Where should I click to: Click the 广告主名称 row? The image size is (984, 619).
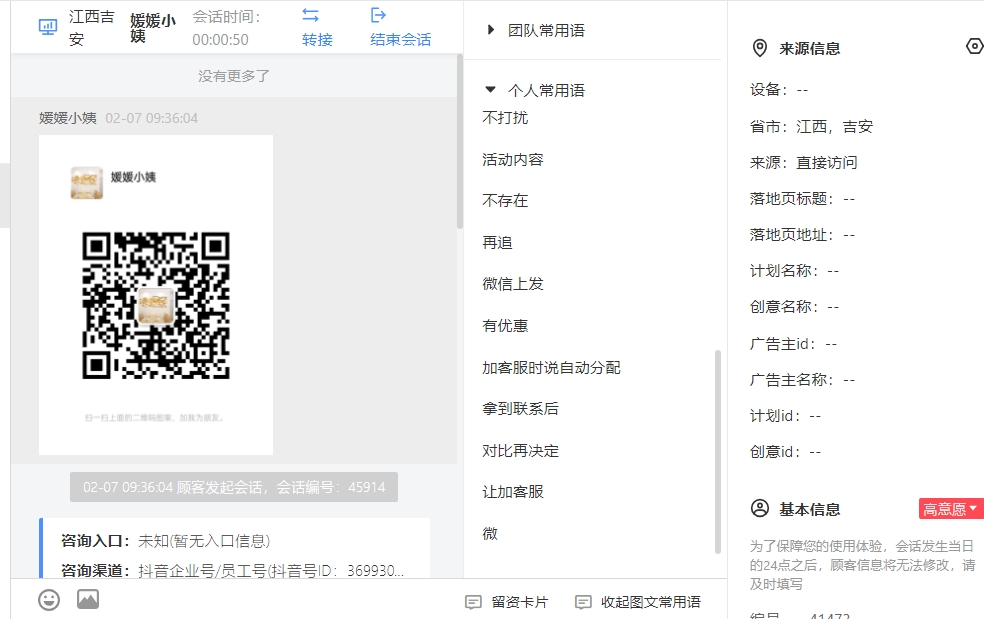[x=802, y=380]
